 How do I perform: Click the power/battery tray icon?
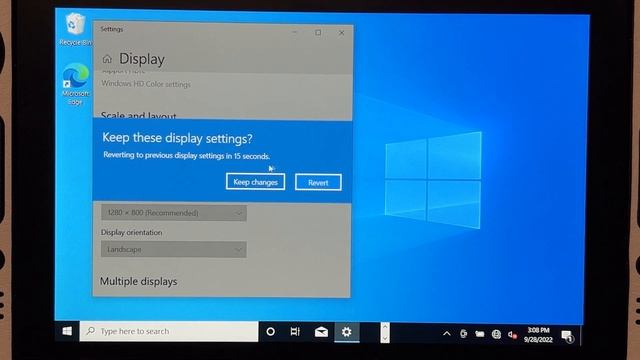pyautogui.click(x=480, y=334)
